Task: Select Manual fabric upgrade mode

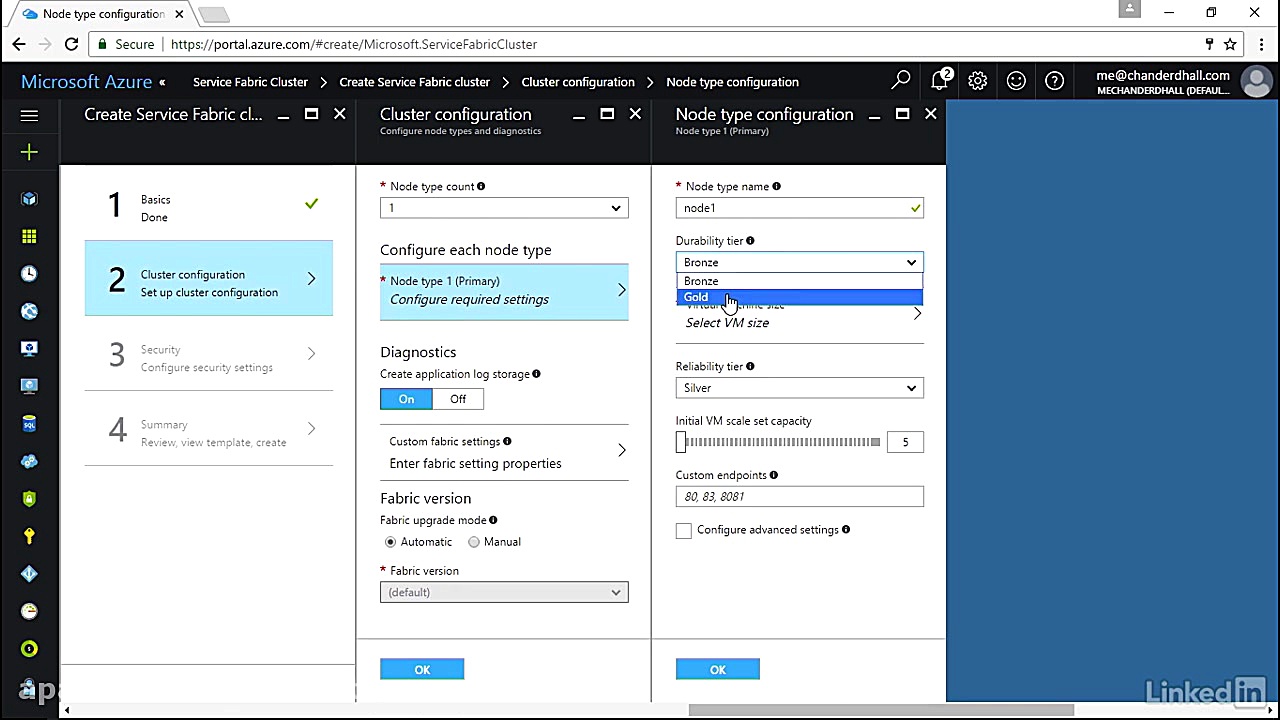Action: point(474,542)
